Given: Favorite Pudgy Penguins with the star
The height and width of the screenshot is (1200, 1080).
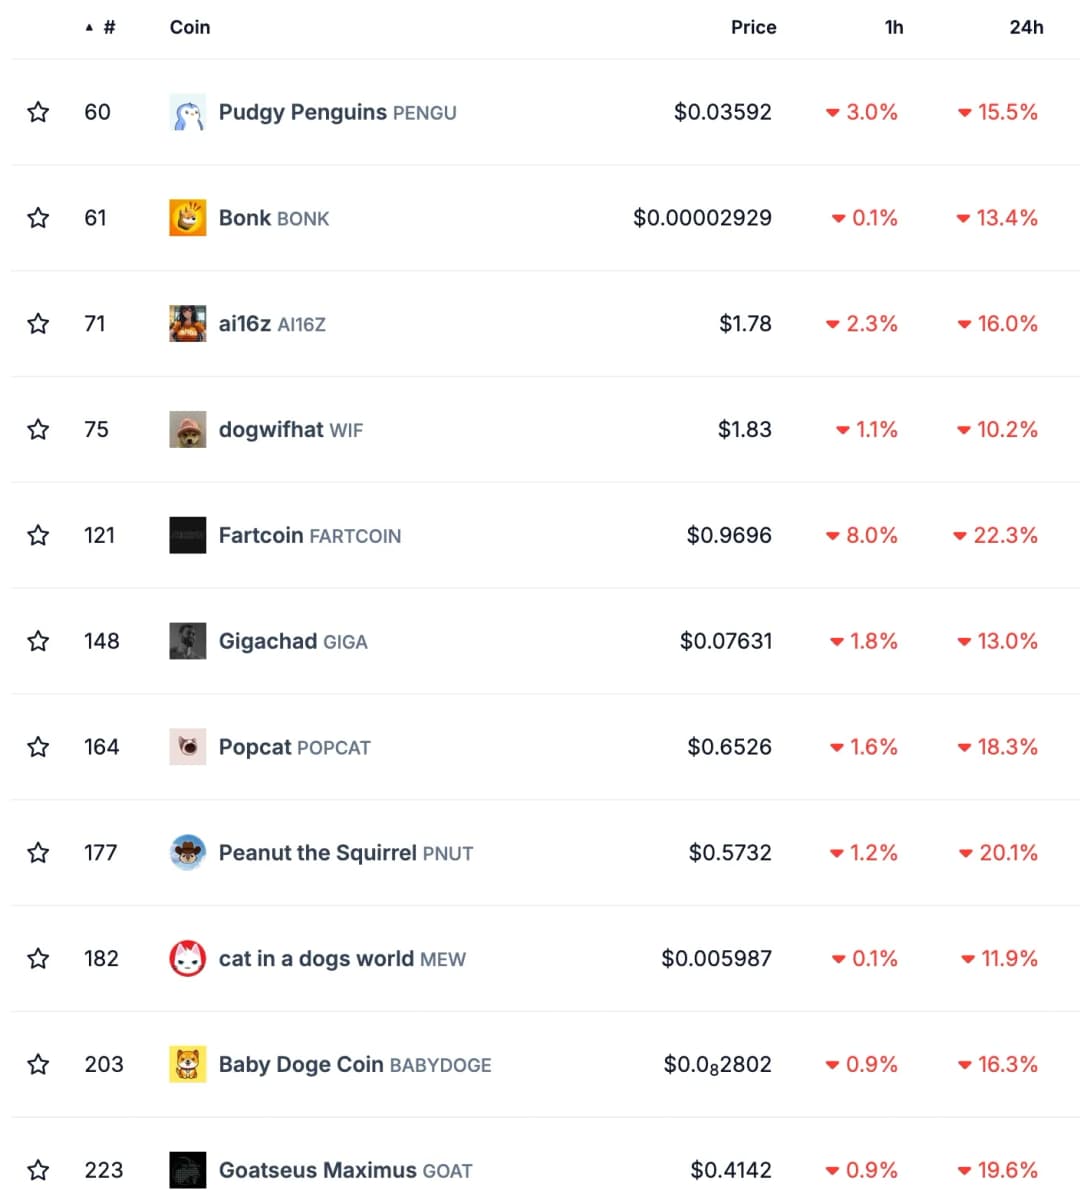Looking at the screenshot, I should click(x=38, y=112).
